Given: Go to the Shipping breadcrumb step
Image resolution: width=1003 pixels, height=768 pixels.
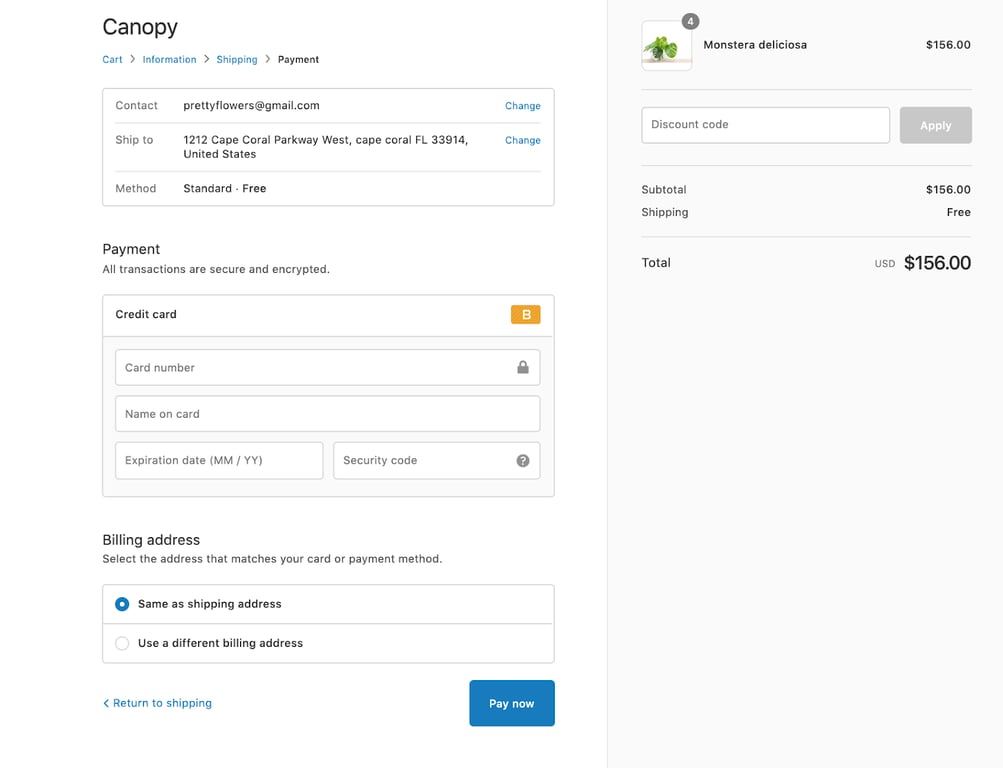Looking at the screenshot, I should click(x=237, y=60).
